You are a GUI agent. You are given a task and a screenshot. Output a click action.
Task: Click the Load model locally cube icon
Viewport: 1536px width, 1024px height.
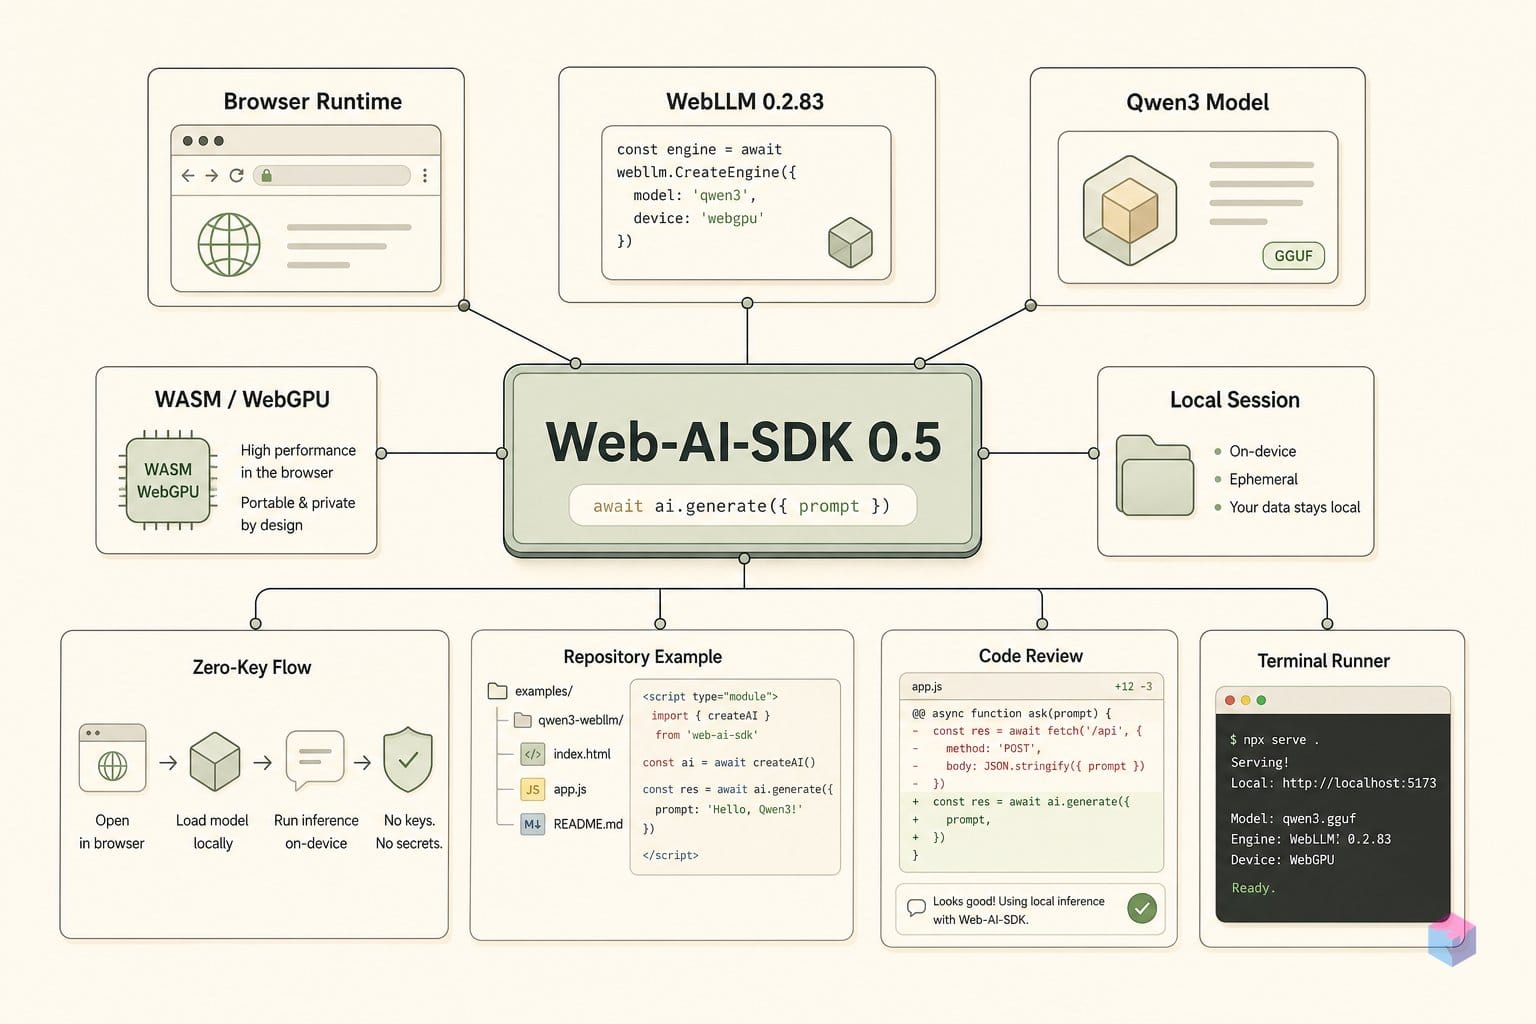click(x=214, y=762)
